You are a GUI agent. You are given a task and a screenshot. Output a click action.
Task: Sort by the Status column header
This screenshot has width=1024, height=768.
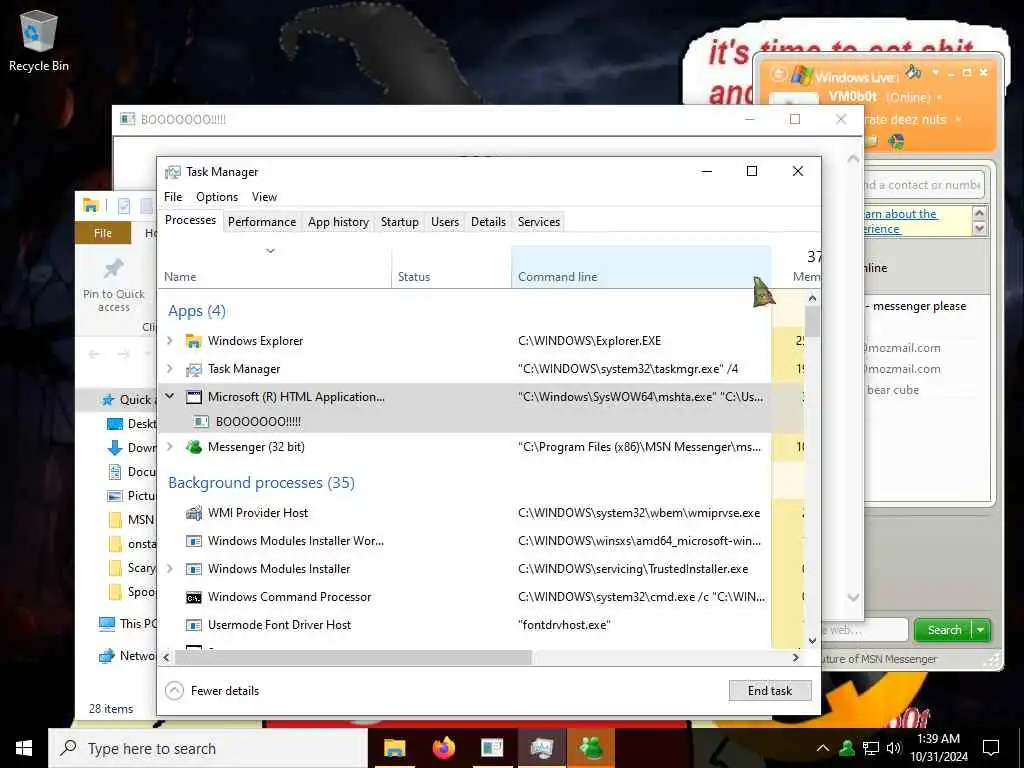pos(451,268)
